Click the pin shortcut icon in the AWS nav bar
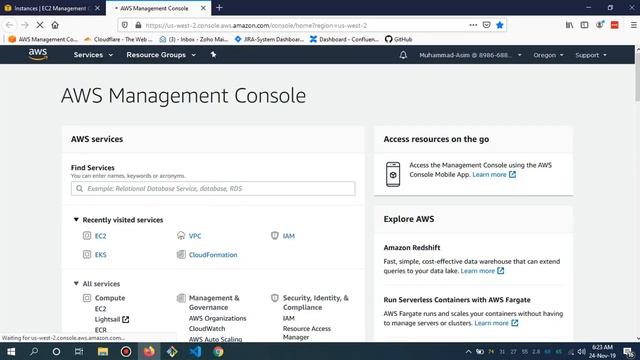 tap(213, 55)
